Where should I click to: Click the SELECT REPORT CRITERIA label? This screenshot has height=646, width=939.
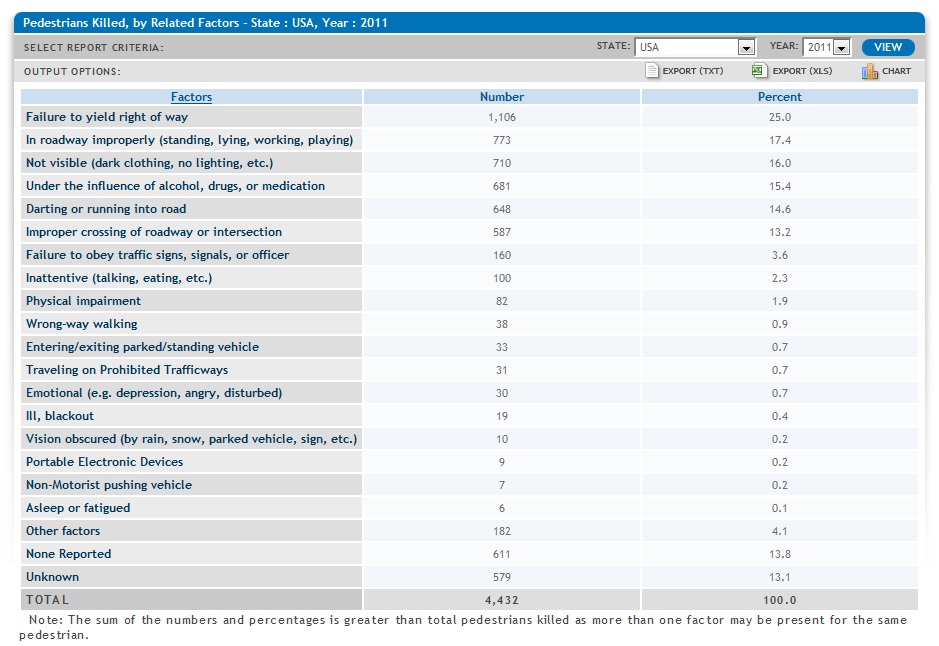93,48
